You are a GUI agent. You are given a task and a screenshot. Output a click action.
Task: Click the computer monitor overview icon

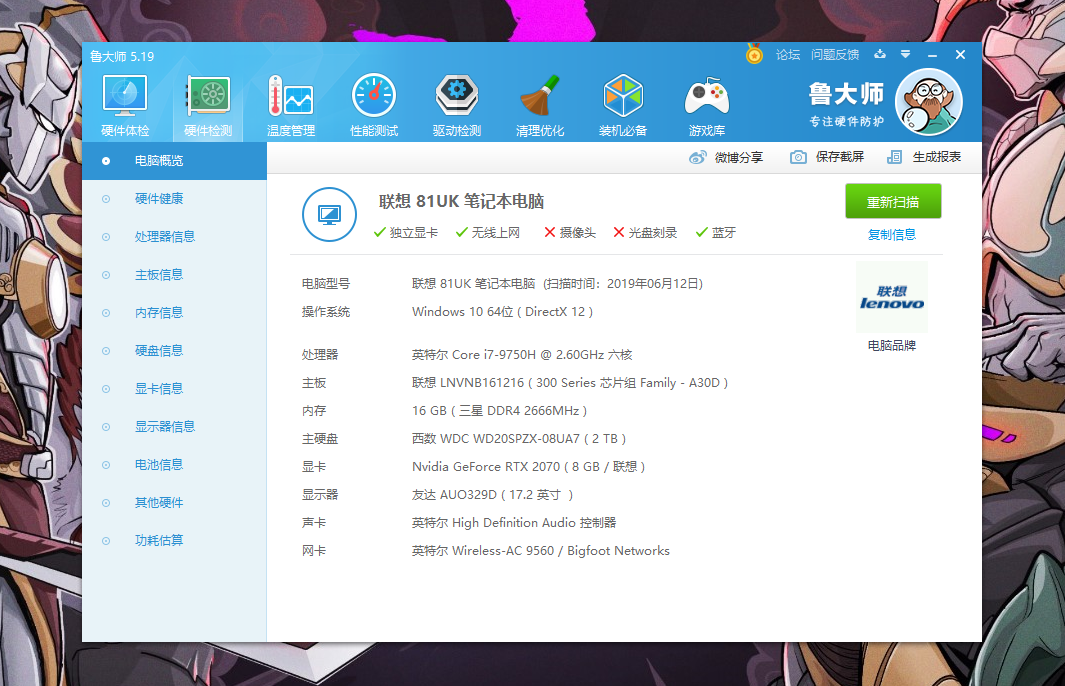click(x=329, y=215)
